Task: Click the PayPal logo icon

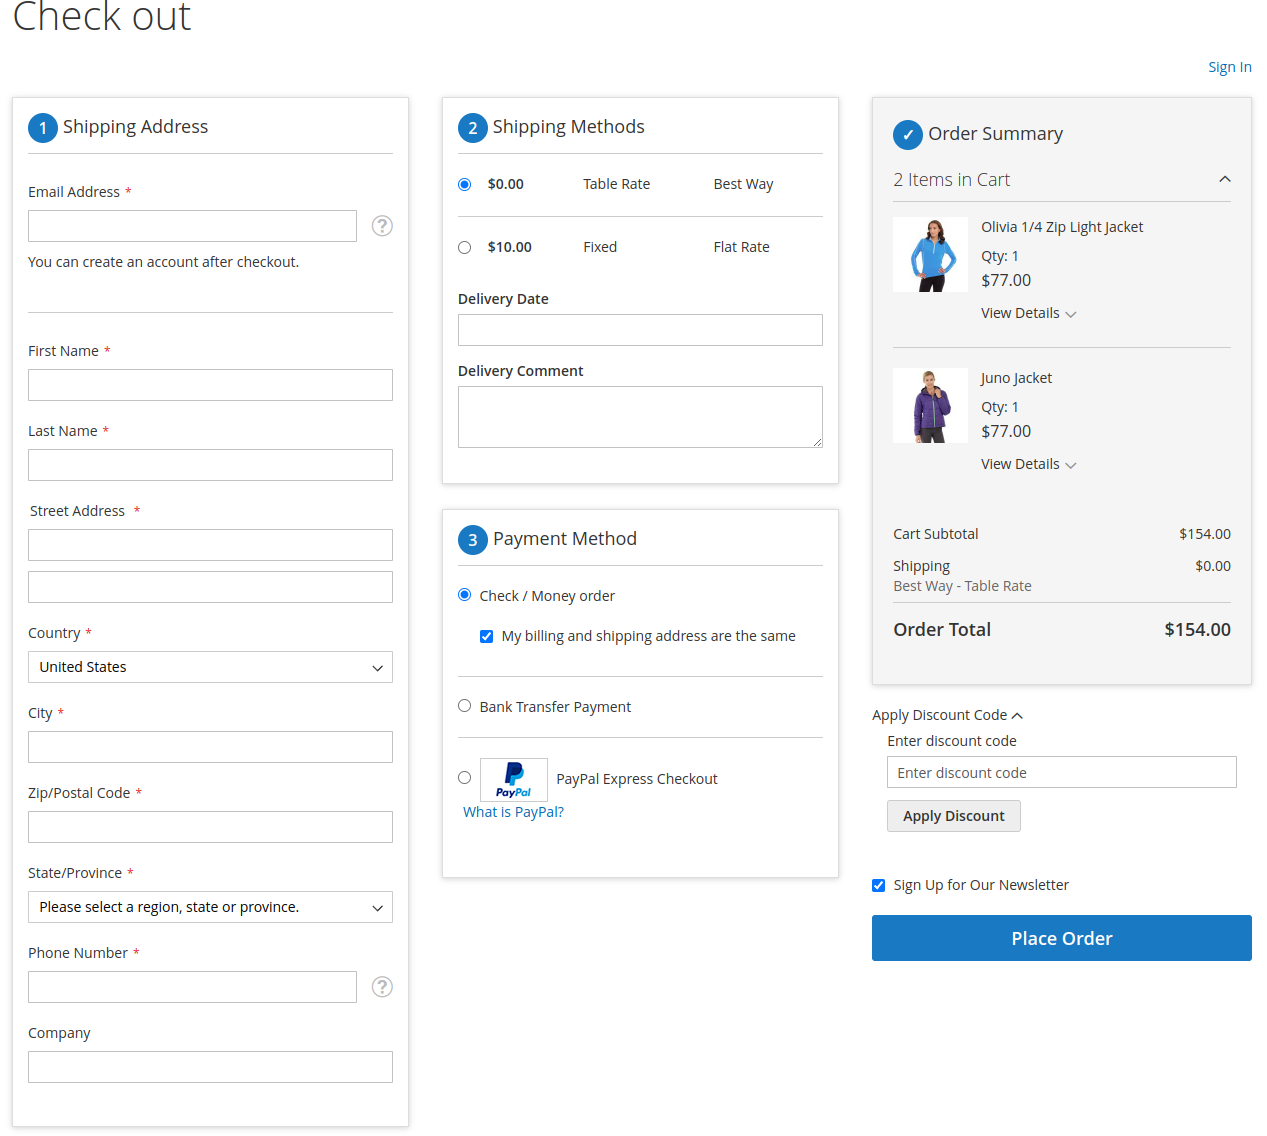Action: pos(514,780)
